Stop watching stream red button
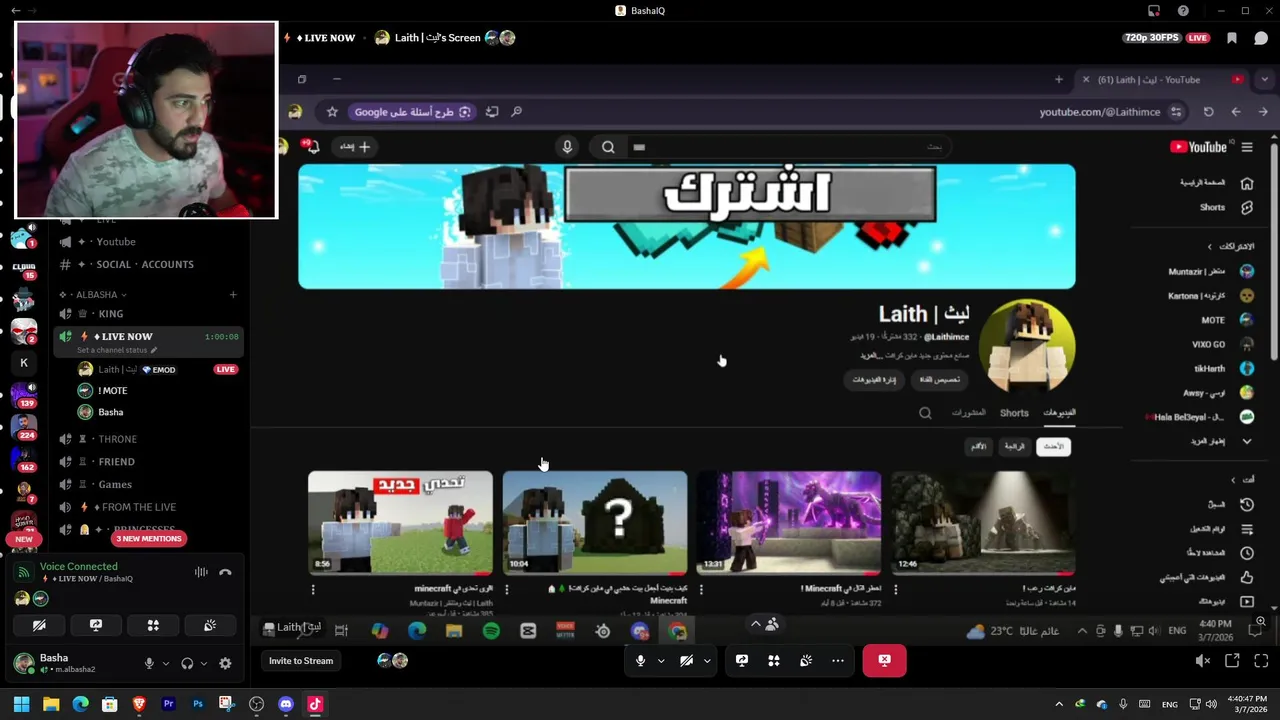1280x720 pixels. pyautogui.click(x=884, y=660)
